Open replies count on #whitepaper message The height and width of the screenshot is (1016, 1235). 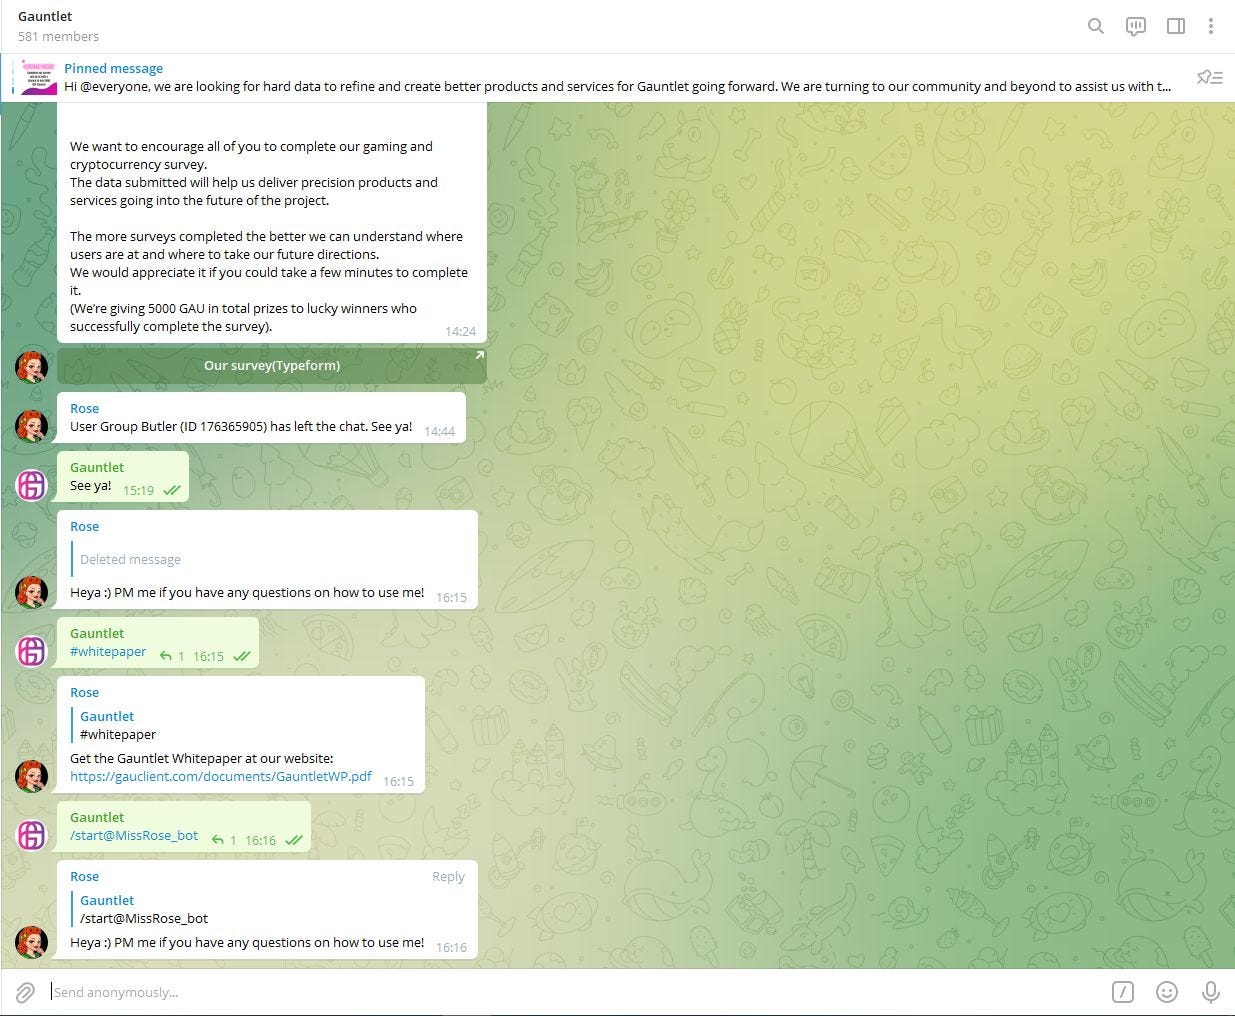(x=172, y=657)
